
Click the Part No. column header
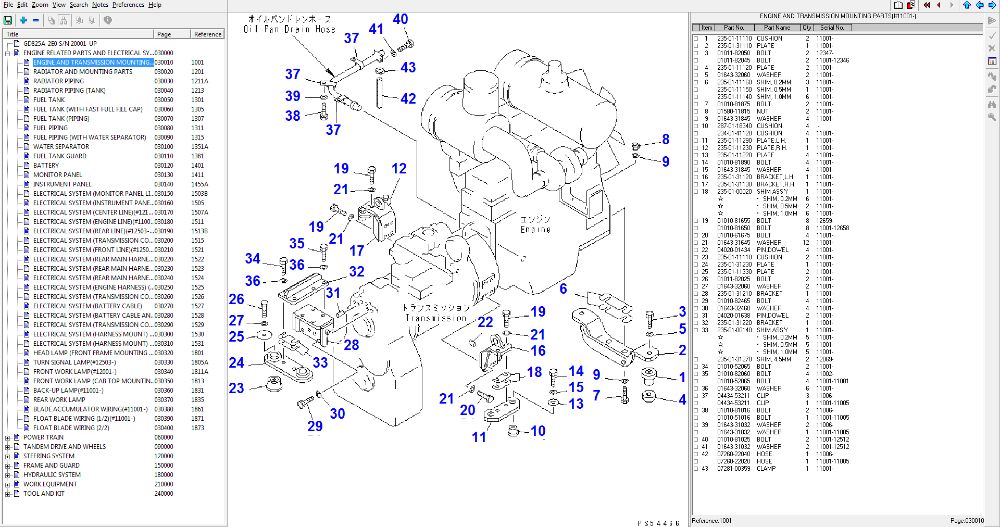(734, 27)
